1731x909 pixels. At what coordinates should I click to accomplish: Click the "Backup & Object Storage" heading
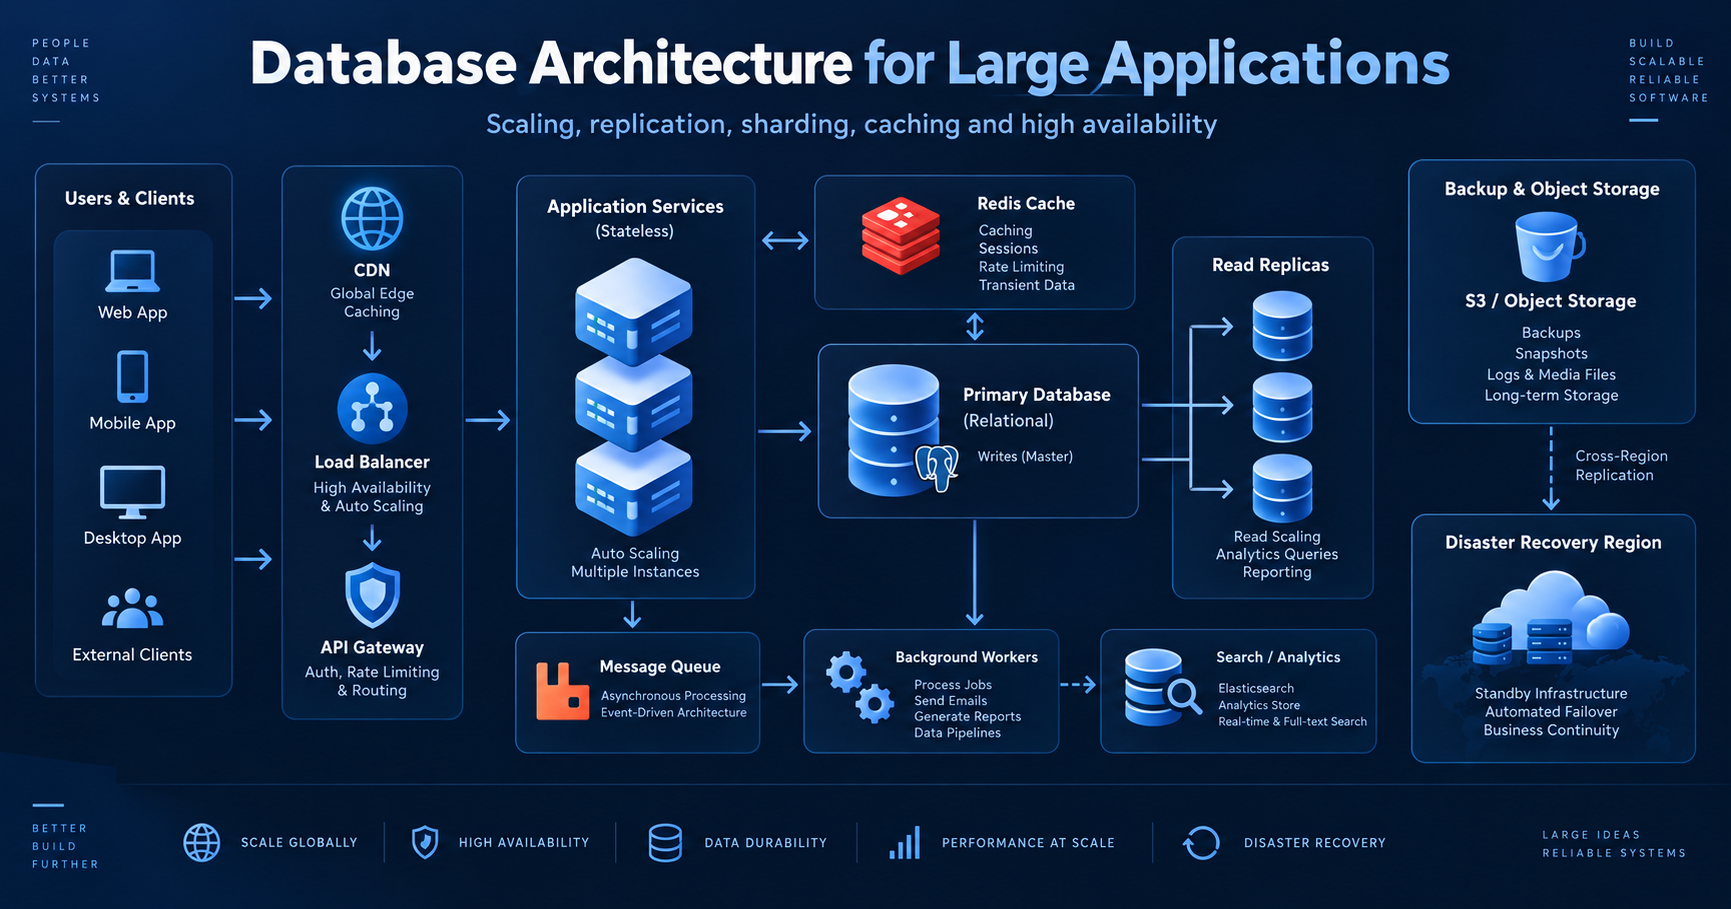[x=1552, y=189]
